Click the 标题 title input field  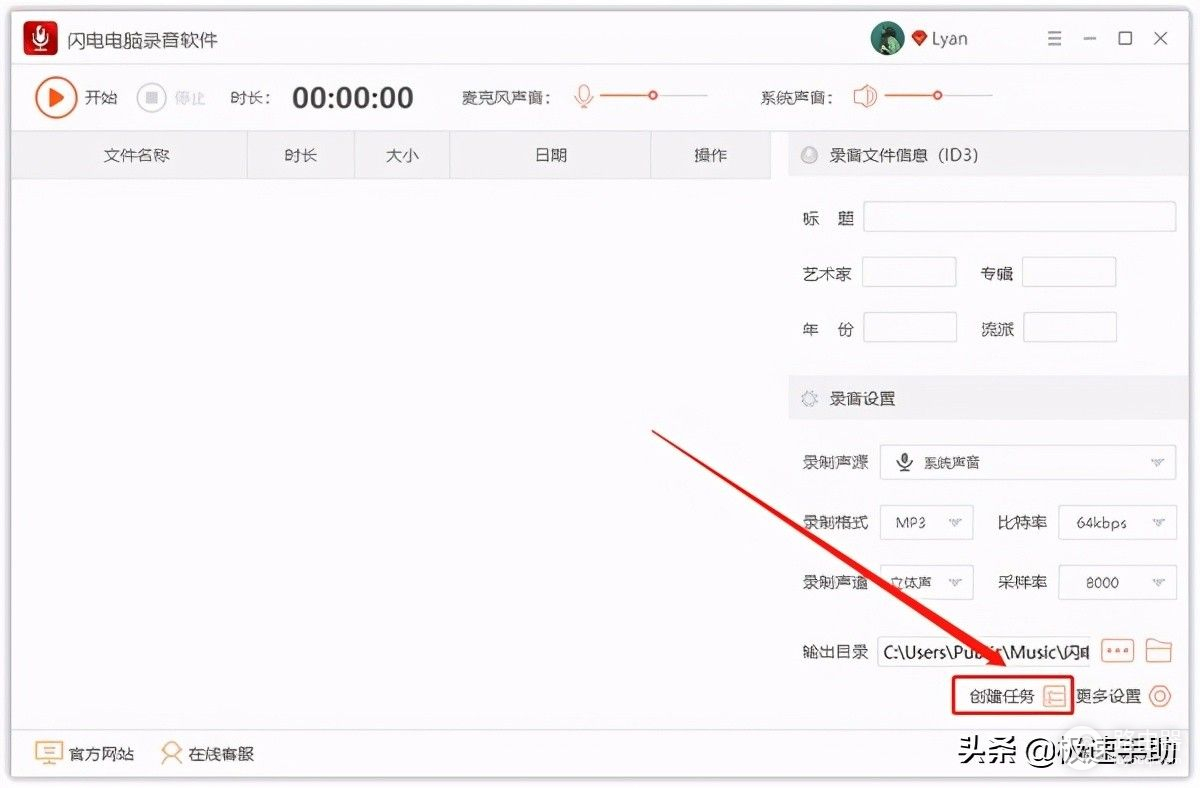(x=1019, y=217)
